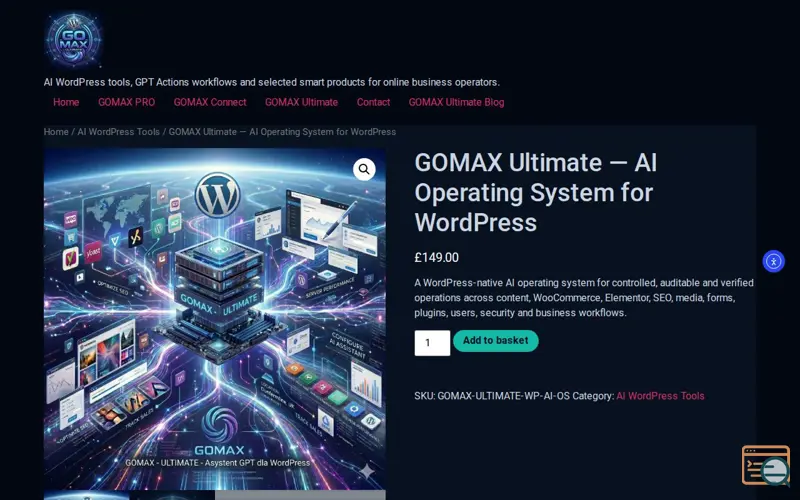Click the Home breadcrumb link
Image resolution: width=800 pixels, height=500 pixels.
(x=56, y=132)
